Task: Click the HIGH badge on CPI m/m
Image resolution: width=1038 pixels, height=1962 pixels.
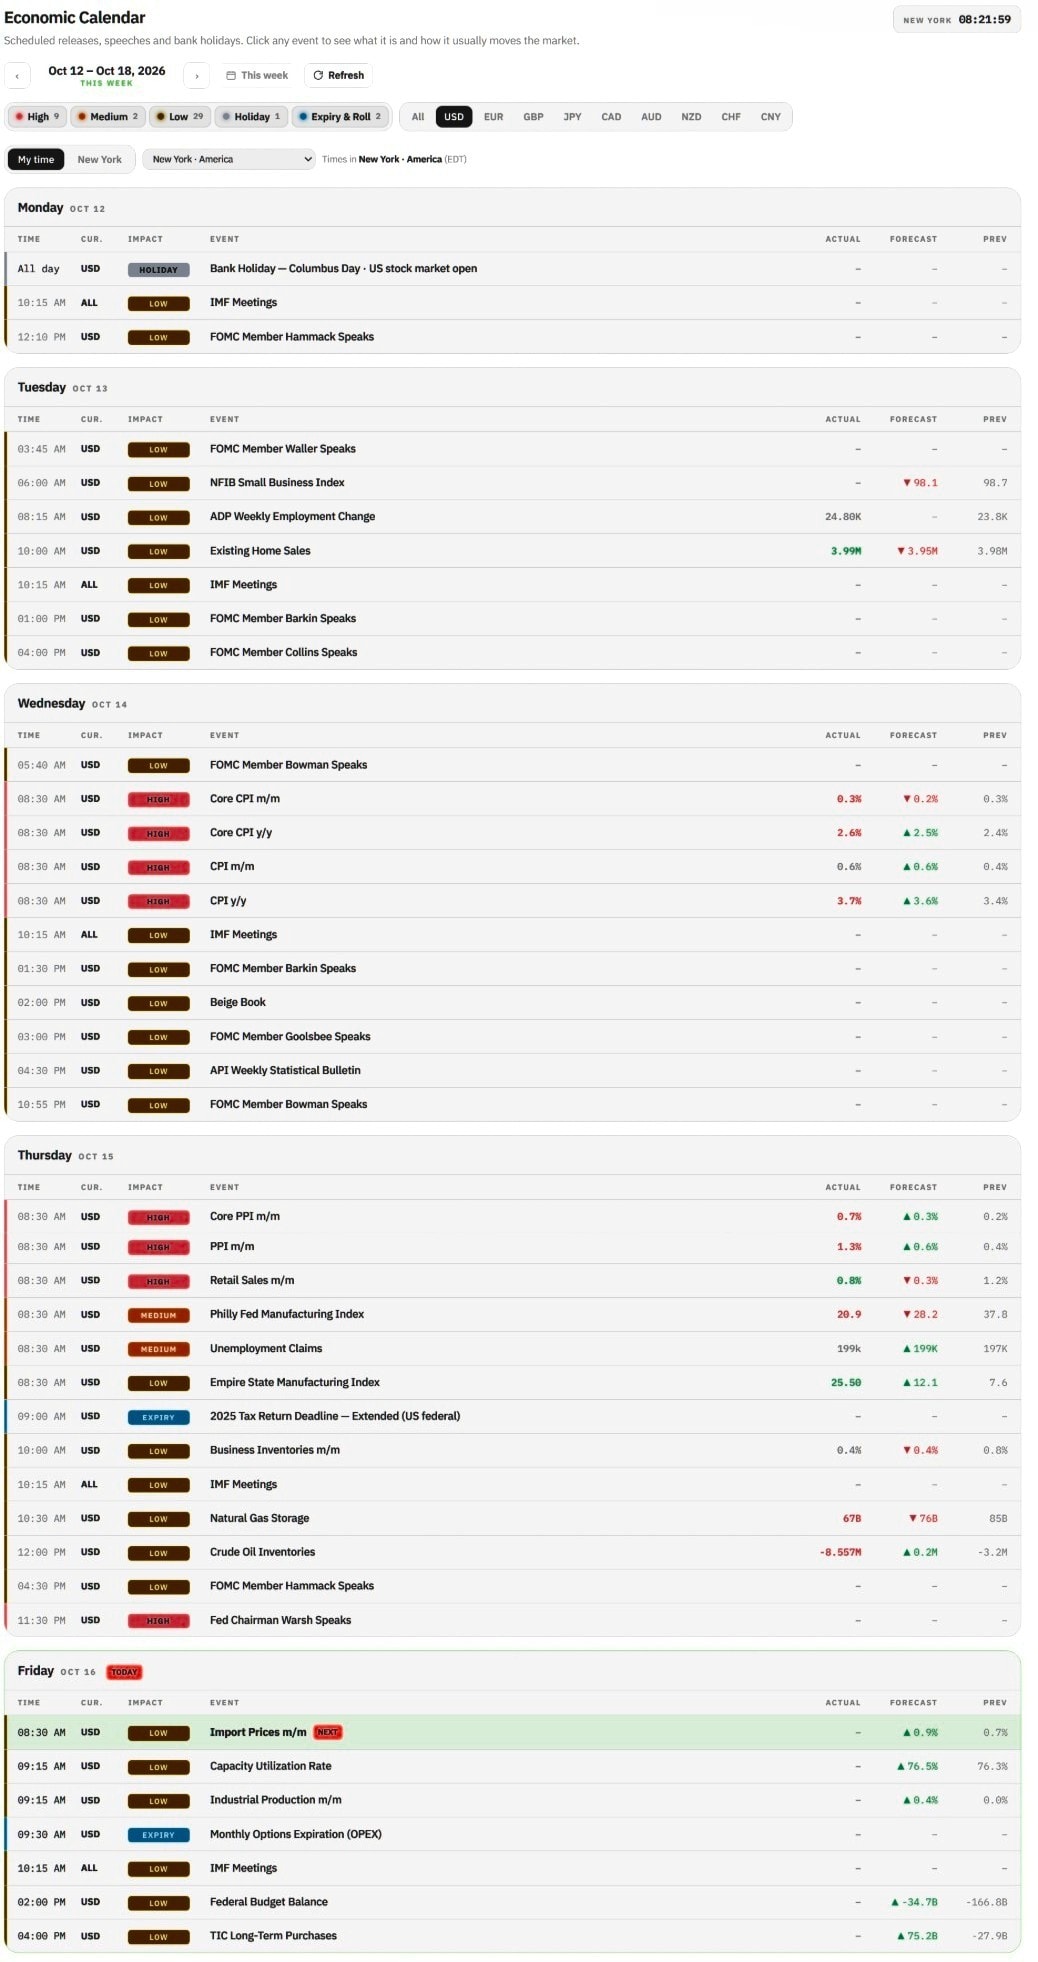Action: point(158,868)
